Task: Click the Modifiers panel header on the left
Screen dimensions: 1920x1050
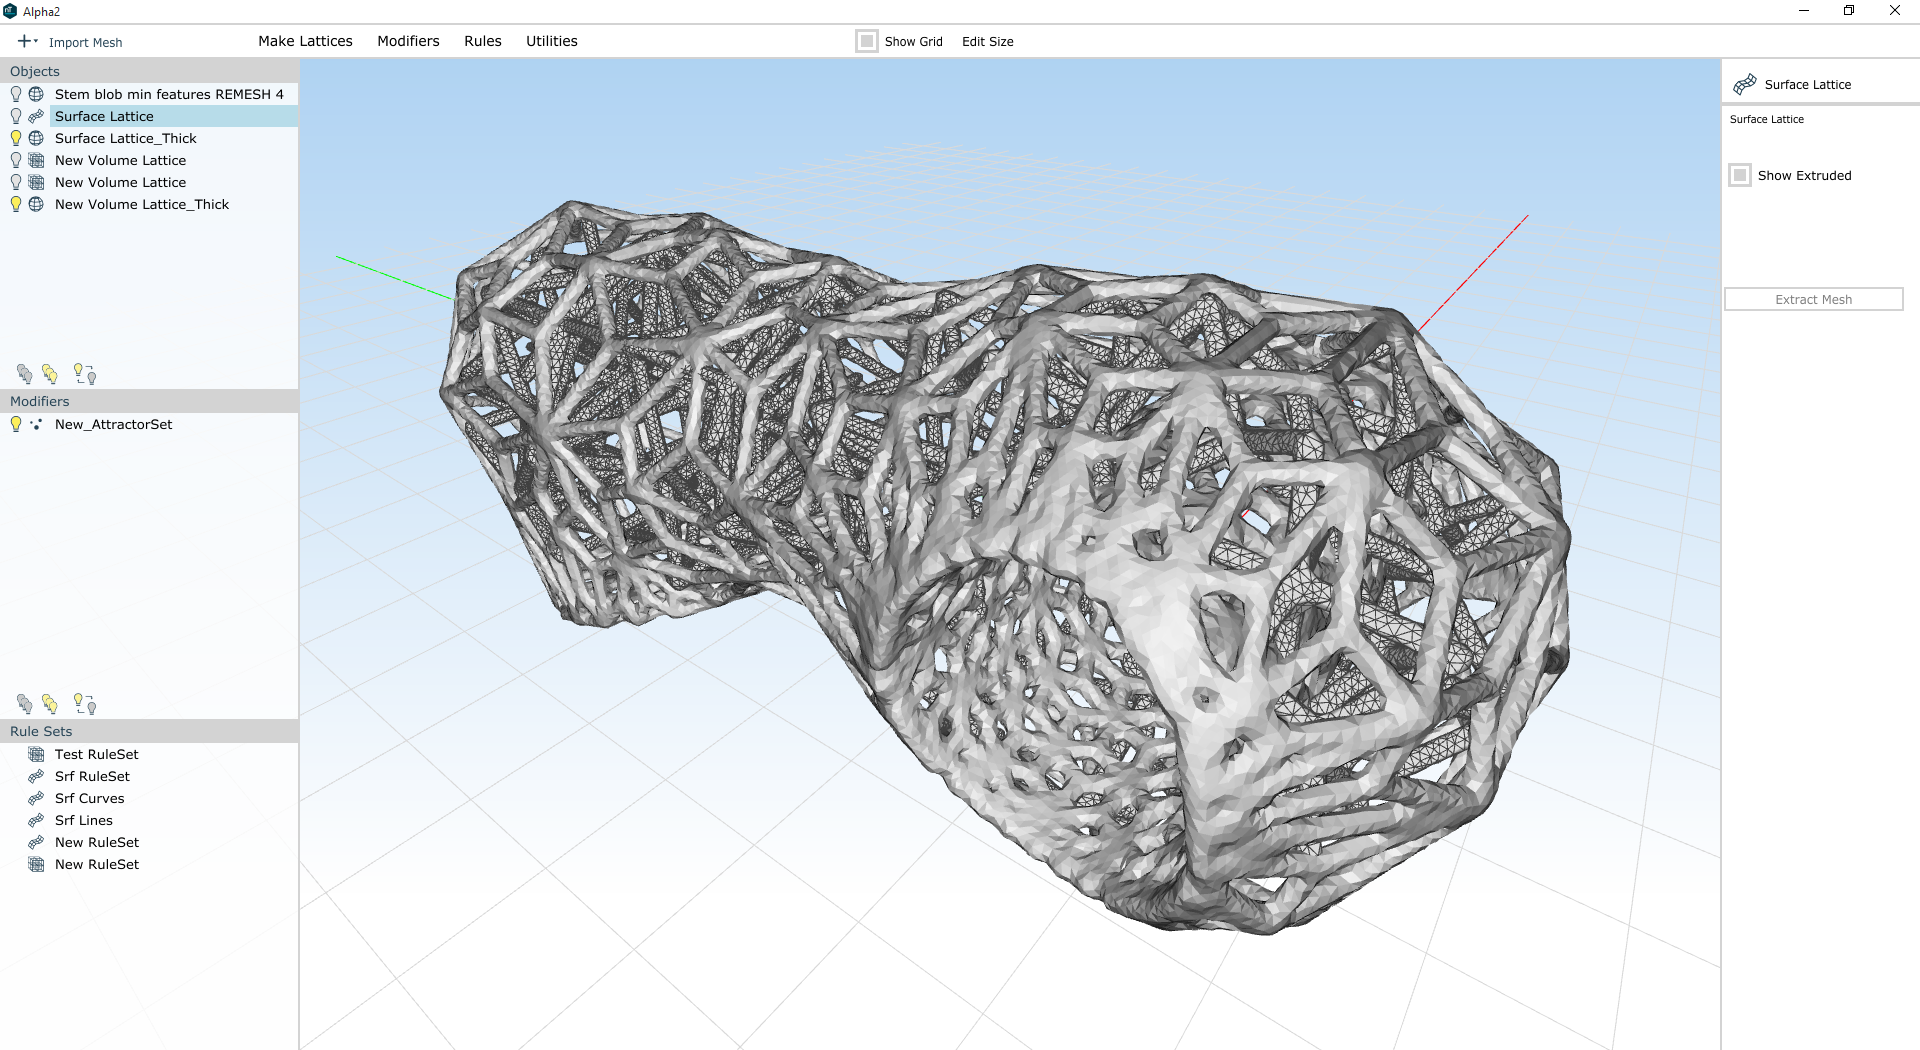Action: click(149, 401)
